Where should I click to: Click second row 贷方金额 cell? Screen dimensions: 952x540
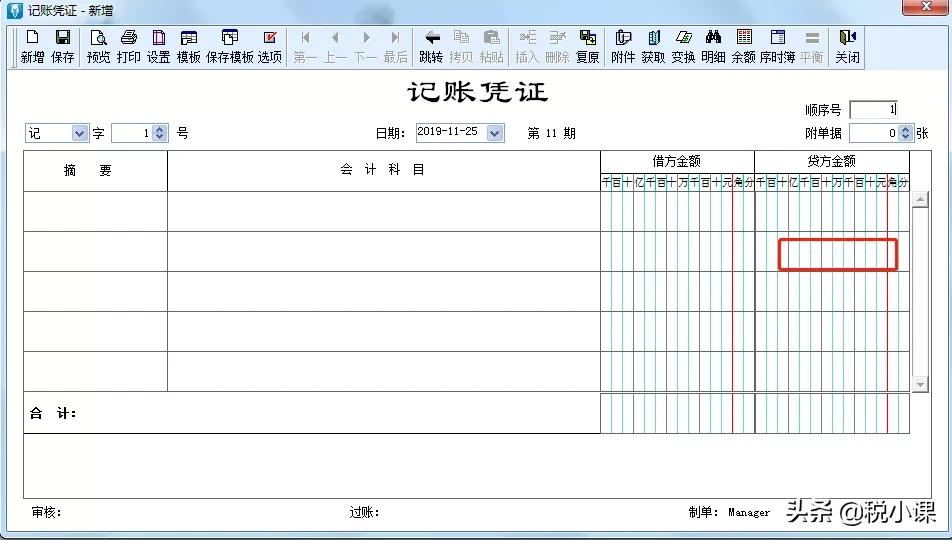832,251
